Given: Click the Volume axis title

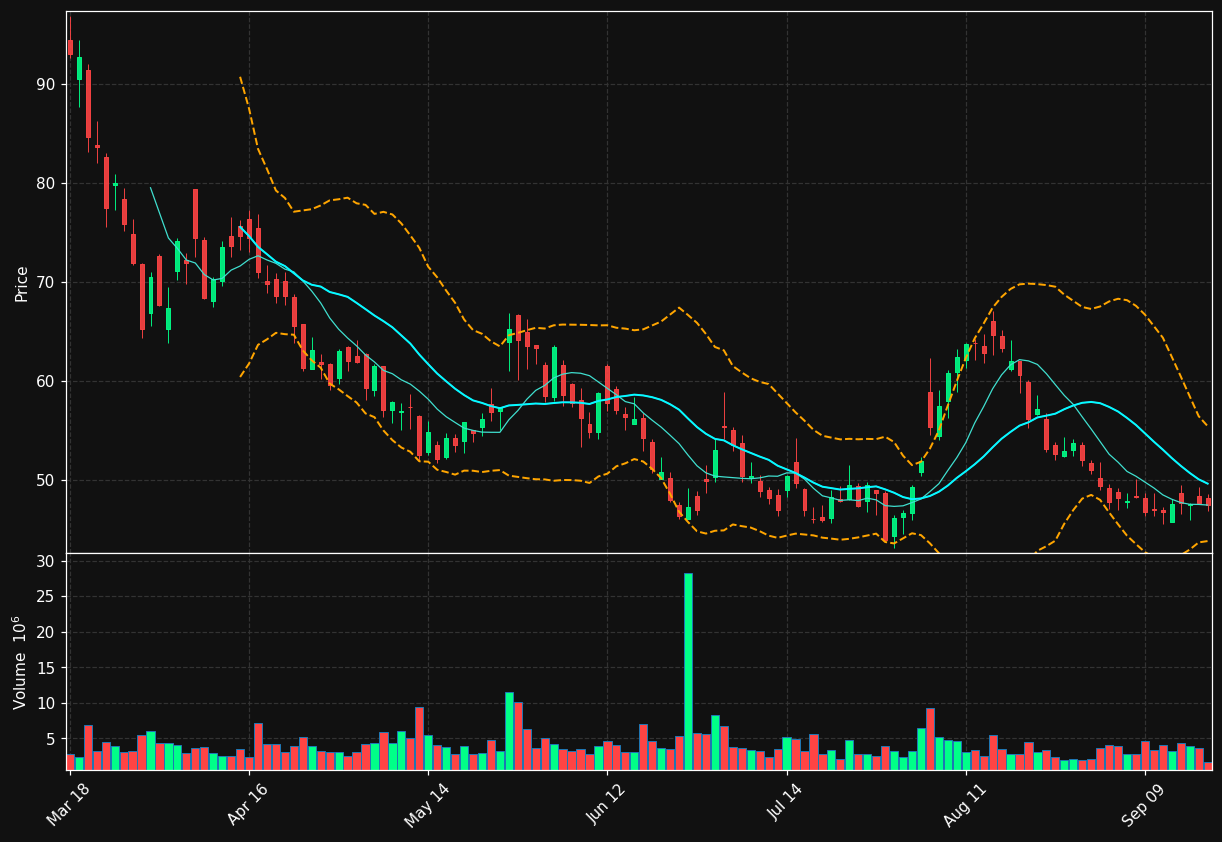Looking at the screenshot, I should [21, 662].
